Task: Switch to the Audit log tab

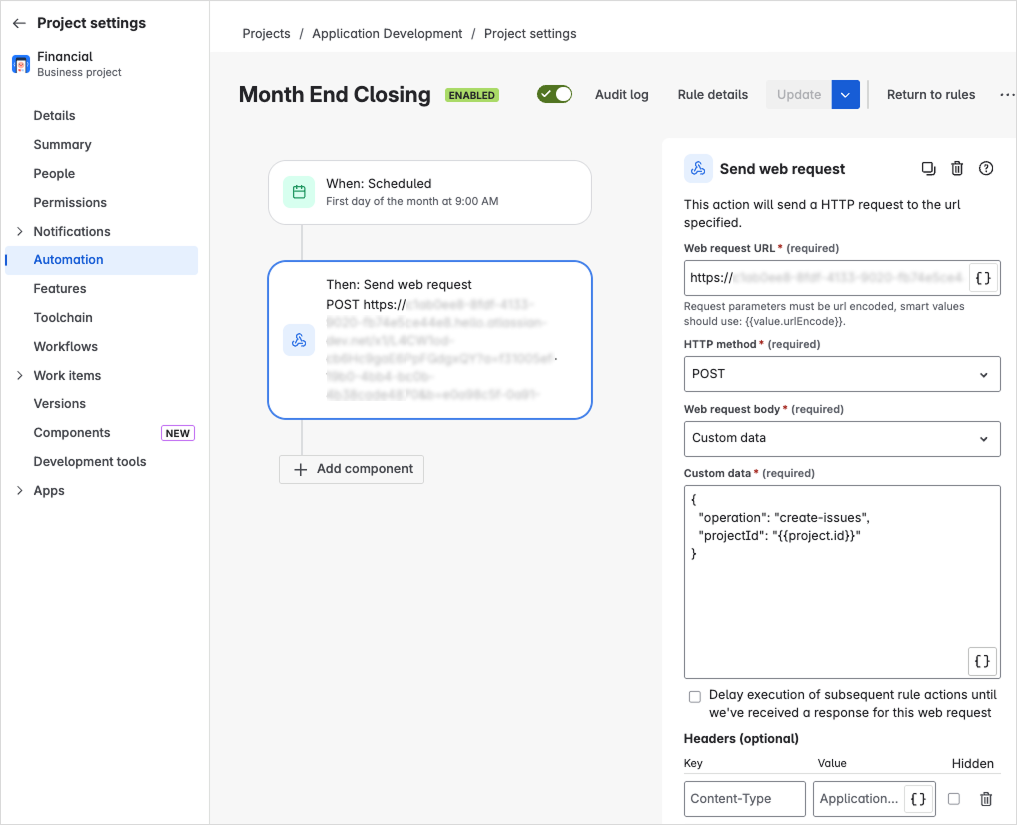Action: (621, 94)
